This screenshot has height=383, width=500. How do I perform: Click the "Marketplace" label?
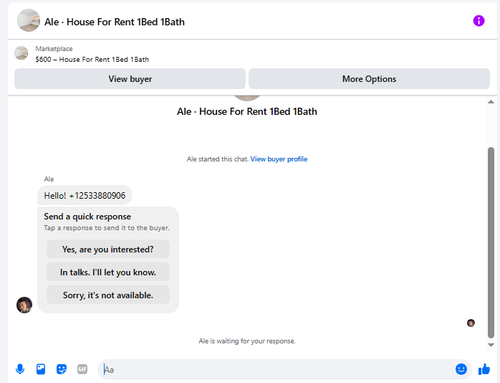(54, 49)
